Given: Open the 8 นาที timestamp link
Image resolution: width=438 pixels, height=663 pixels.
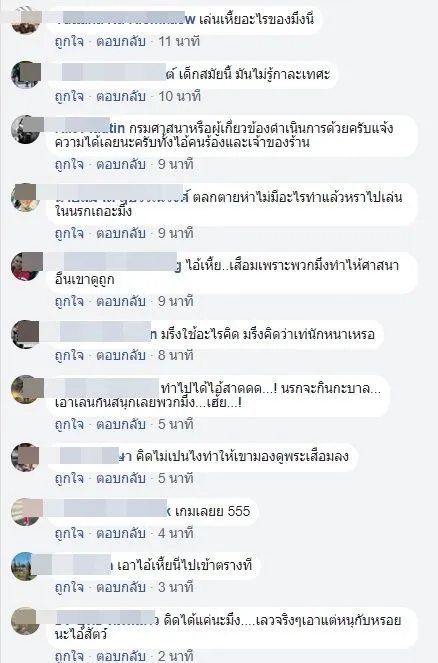Looking at the screenshot, I should click(x=176, y=356).
